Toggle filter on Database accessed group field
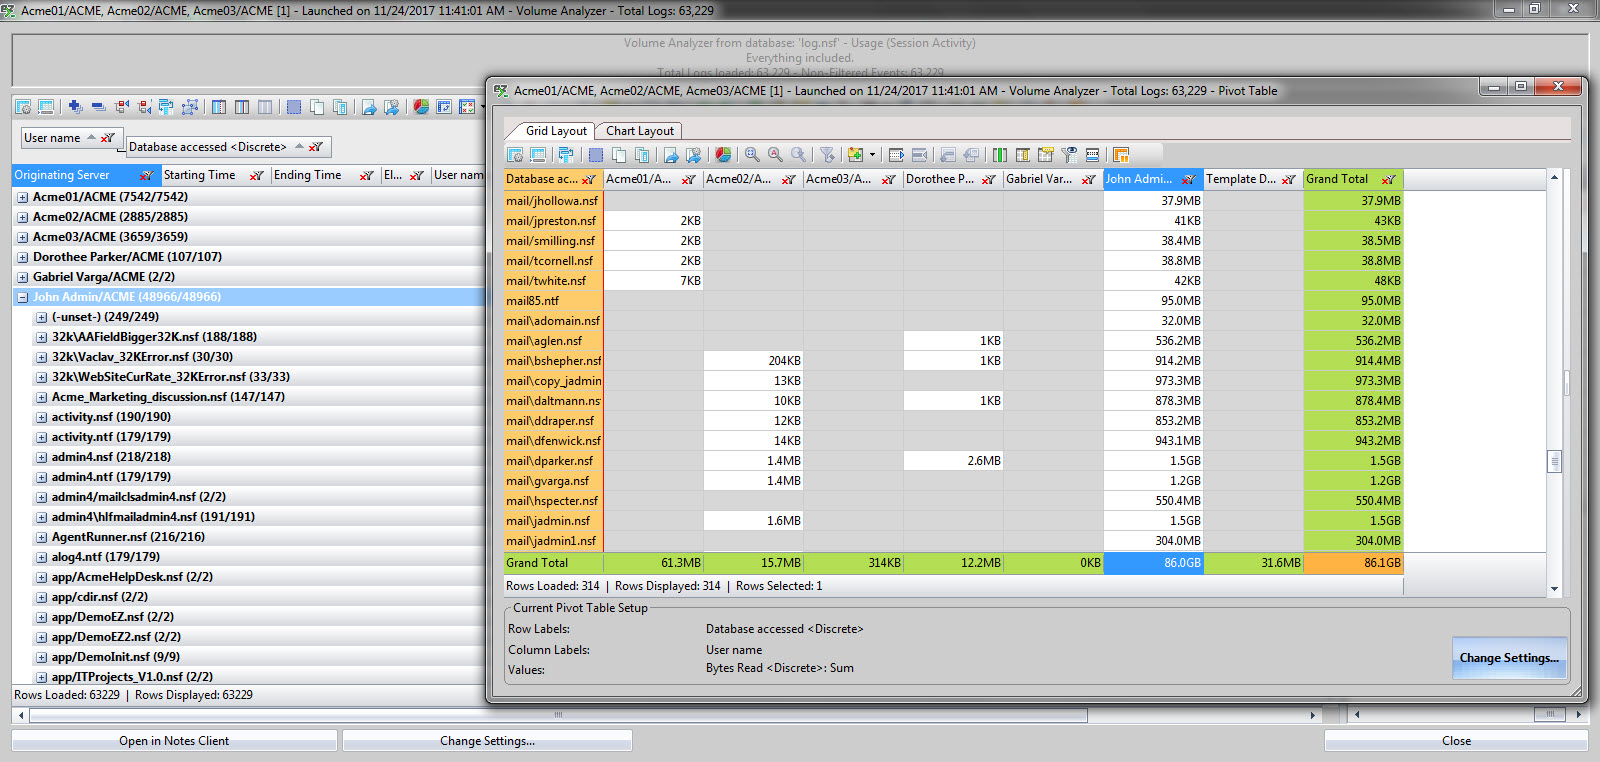1600x762 pixels. tap(316, 147)
